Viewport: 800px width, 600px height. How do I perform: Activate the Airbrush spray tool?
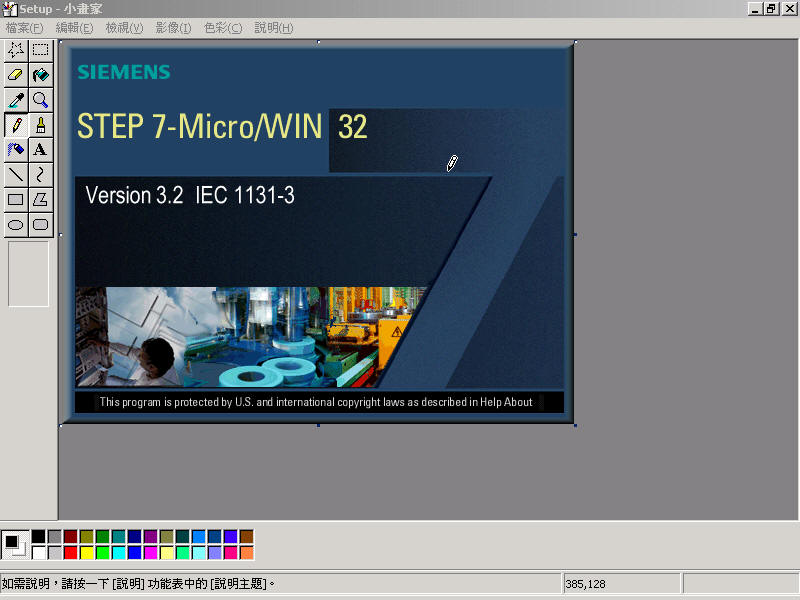point(16,149)
